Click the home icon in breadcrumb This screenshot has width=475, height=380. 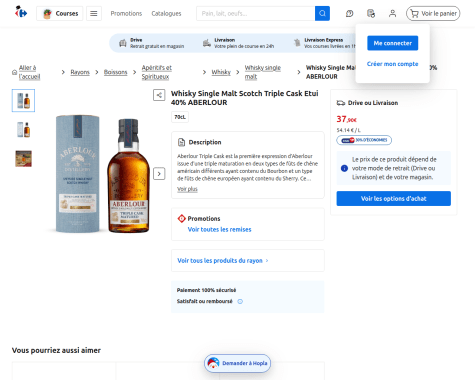tap(14, 72)
